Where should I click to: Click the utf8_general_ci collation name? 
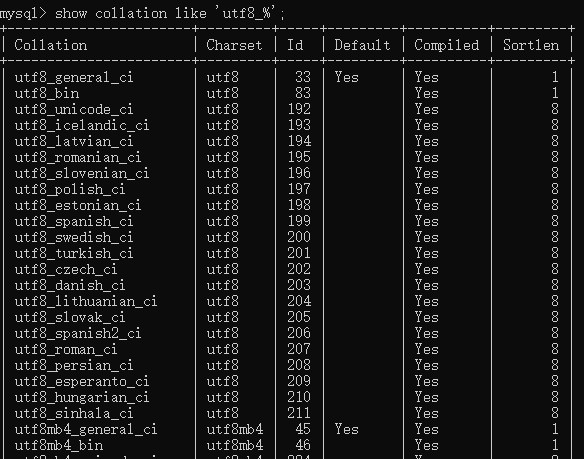click(74, 77)
